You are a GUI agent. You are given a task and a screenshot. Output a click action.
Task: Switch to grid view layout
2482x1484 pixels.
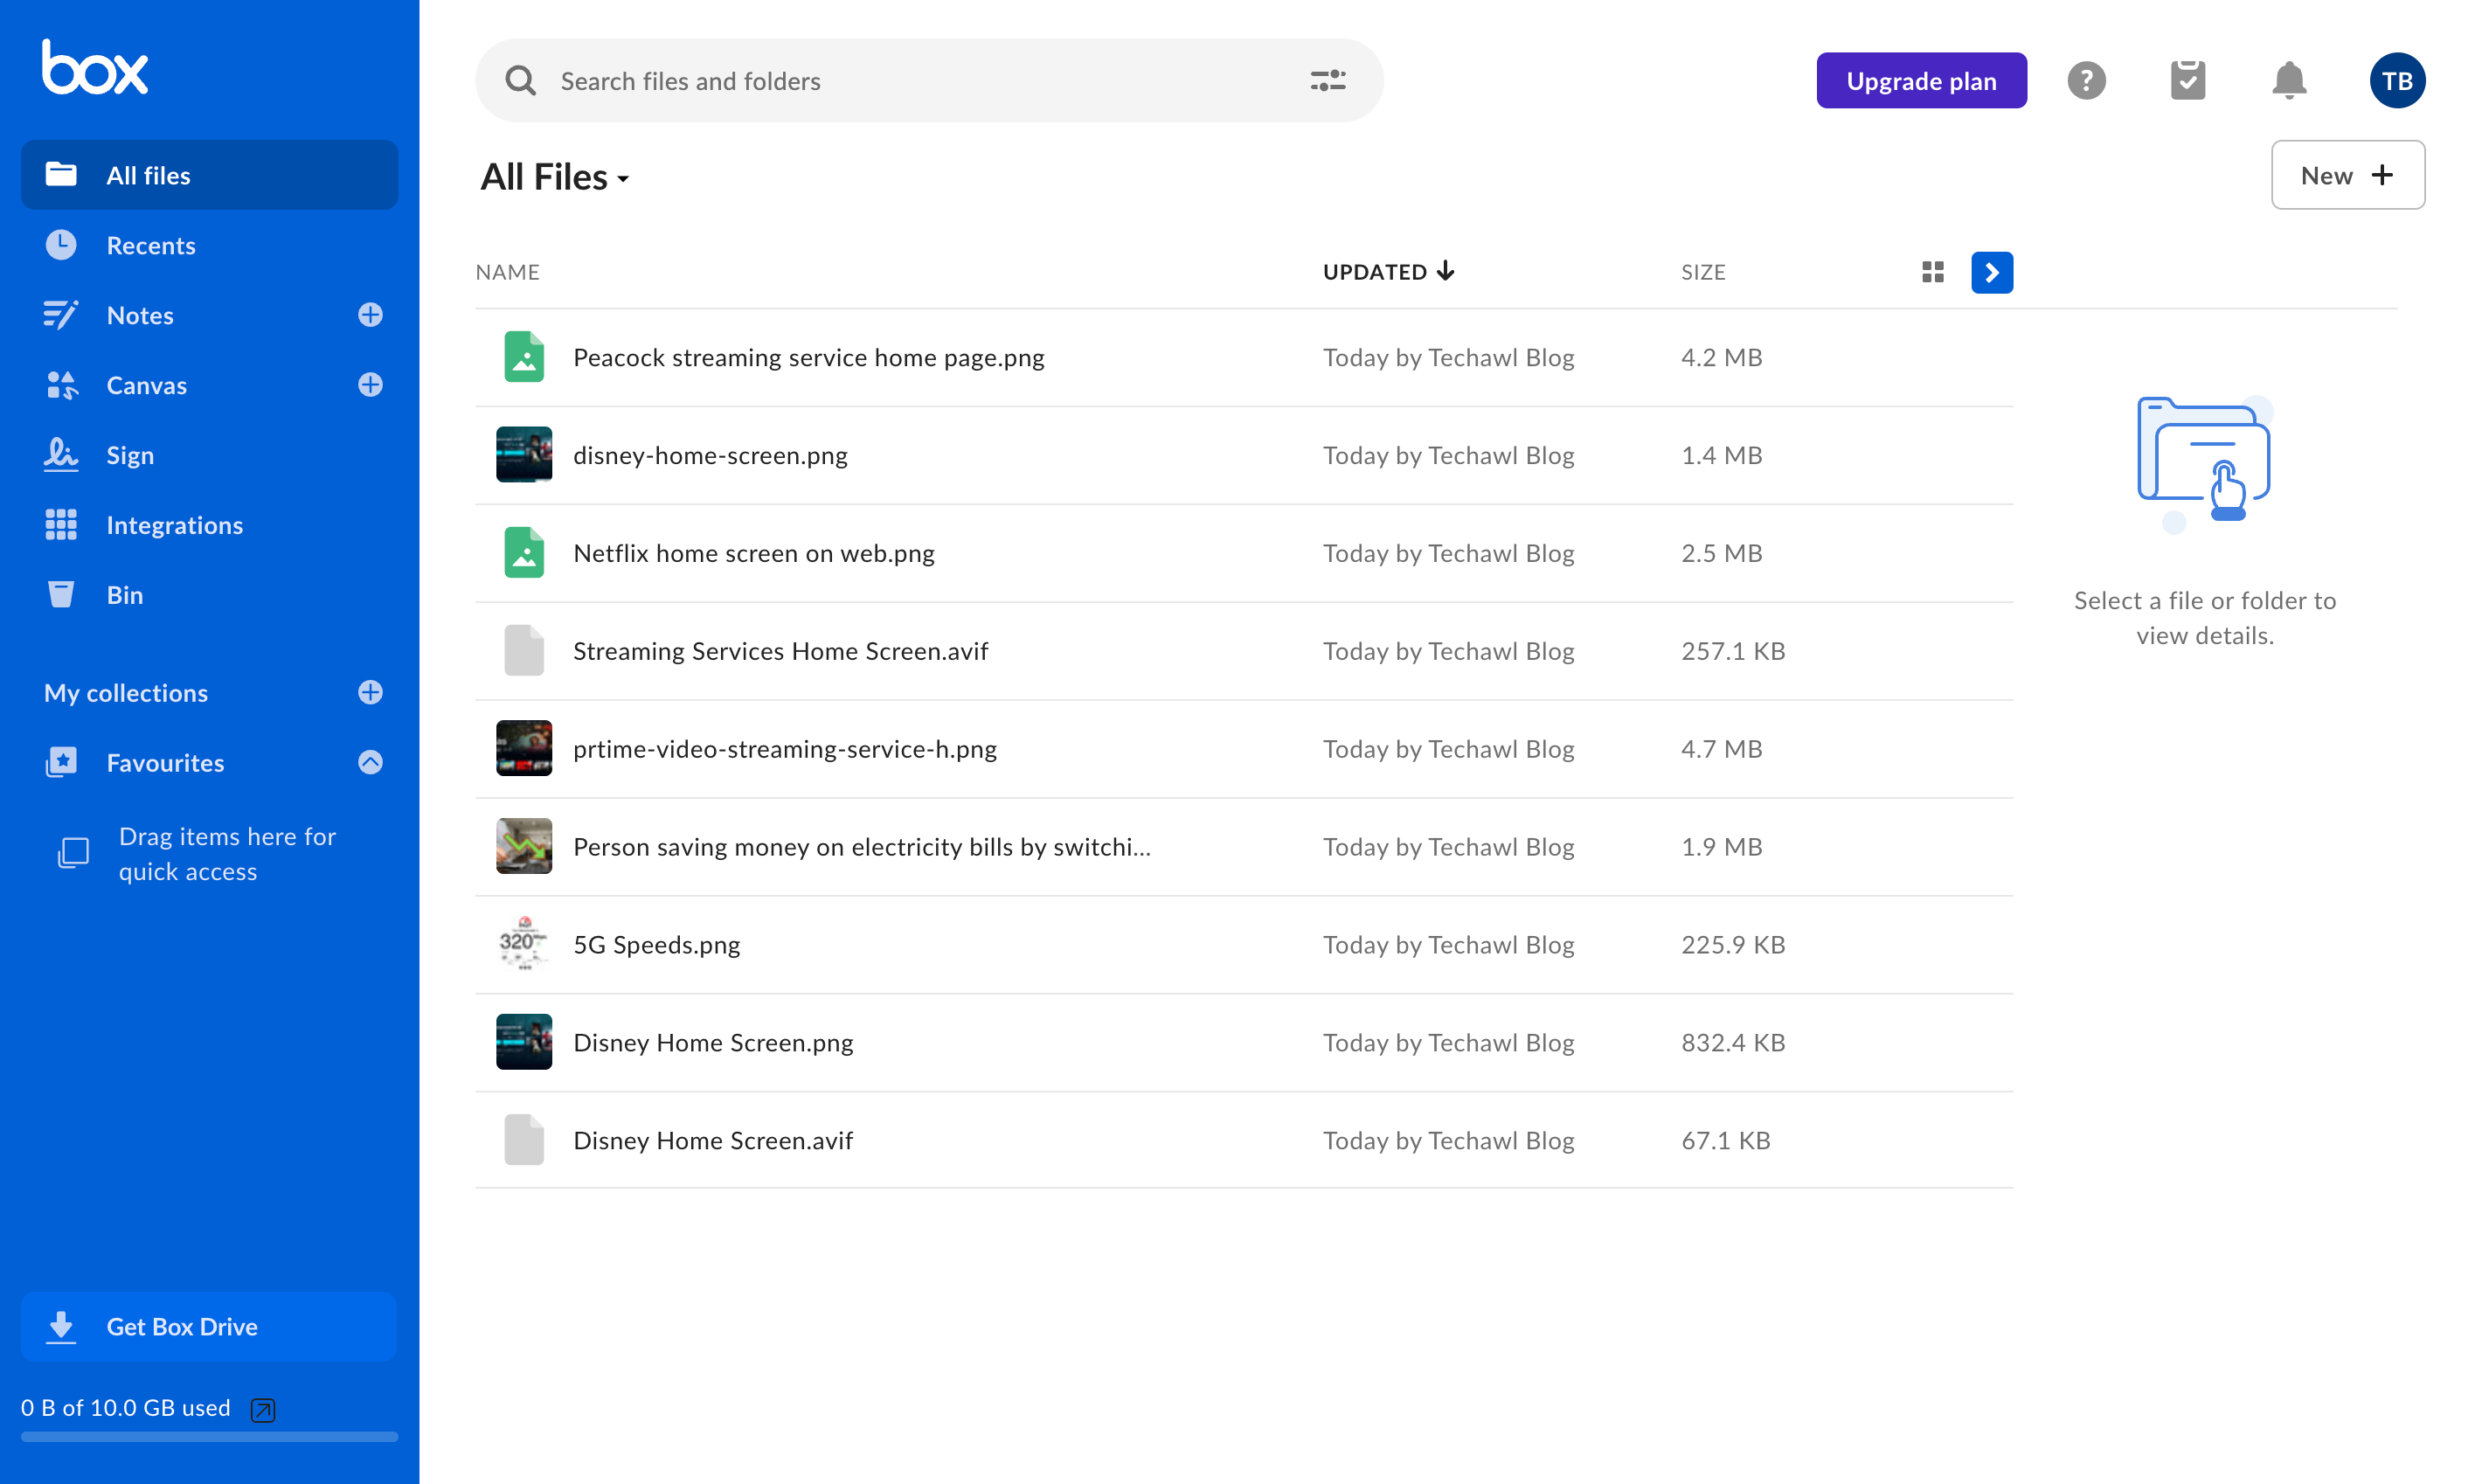1932,271
